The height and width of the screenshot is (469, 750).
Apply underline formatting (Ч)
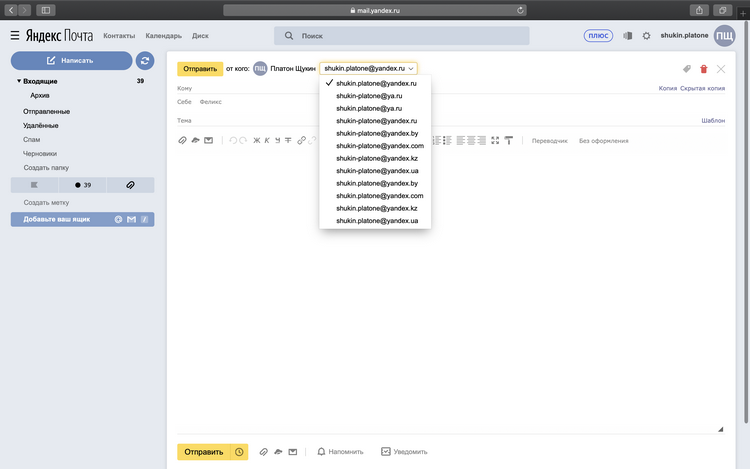277,141
